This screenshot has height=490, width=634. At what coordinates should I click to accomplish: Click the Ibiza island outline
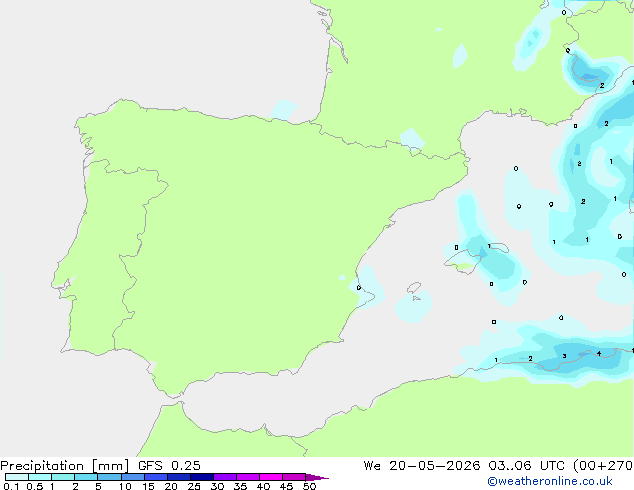[x=414, y=287]
